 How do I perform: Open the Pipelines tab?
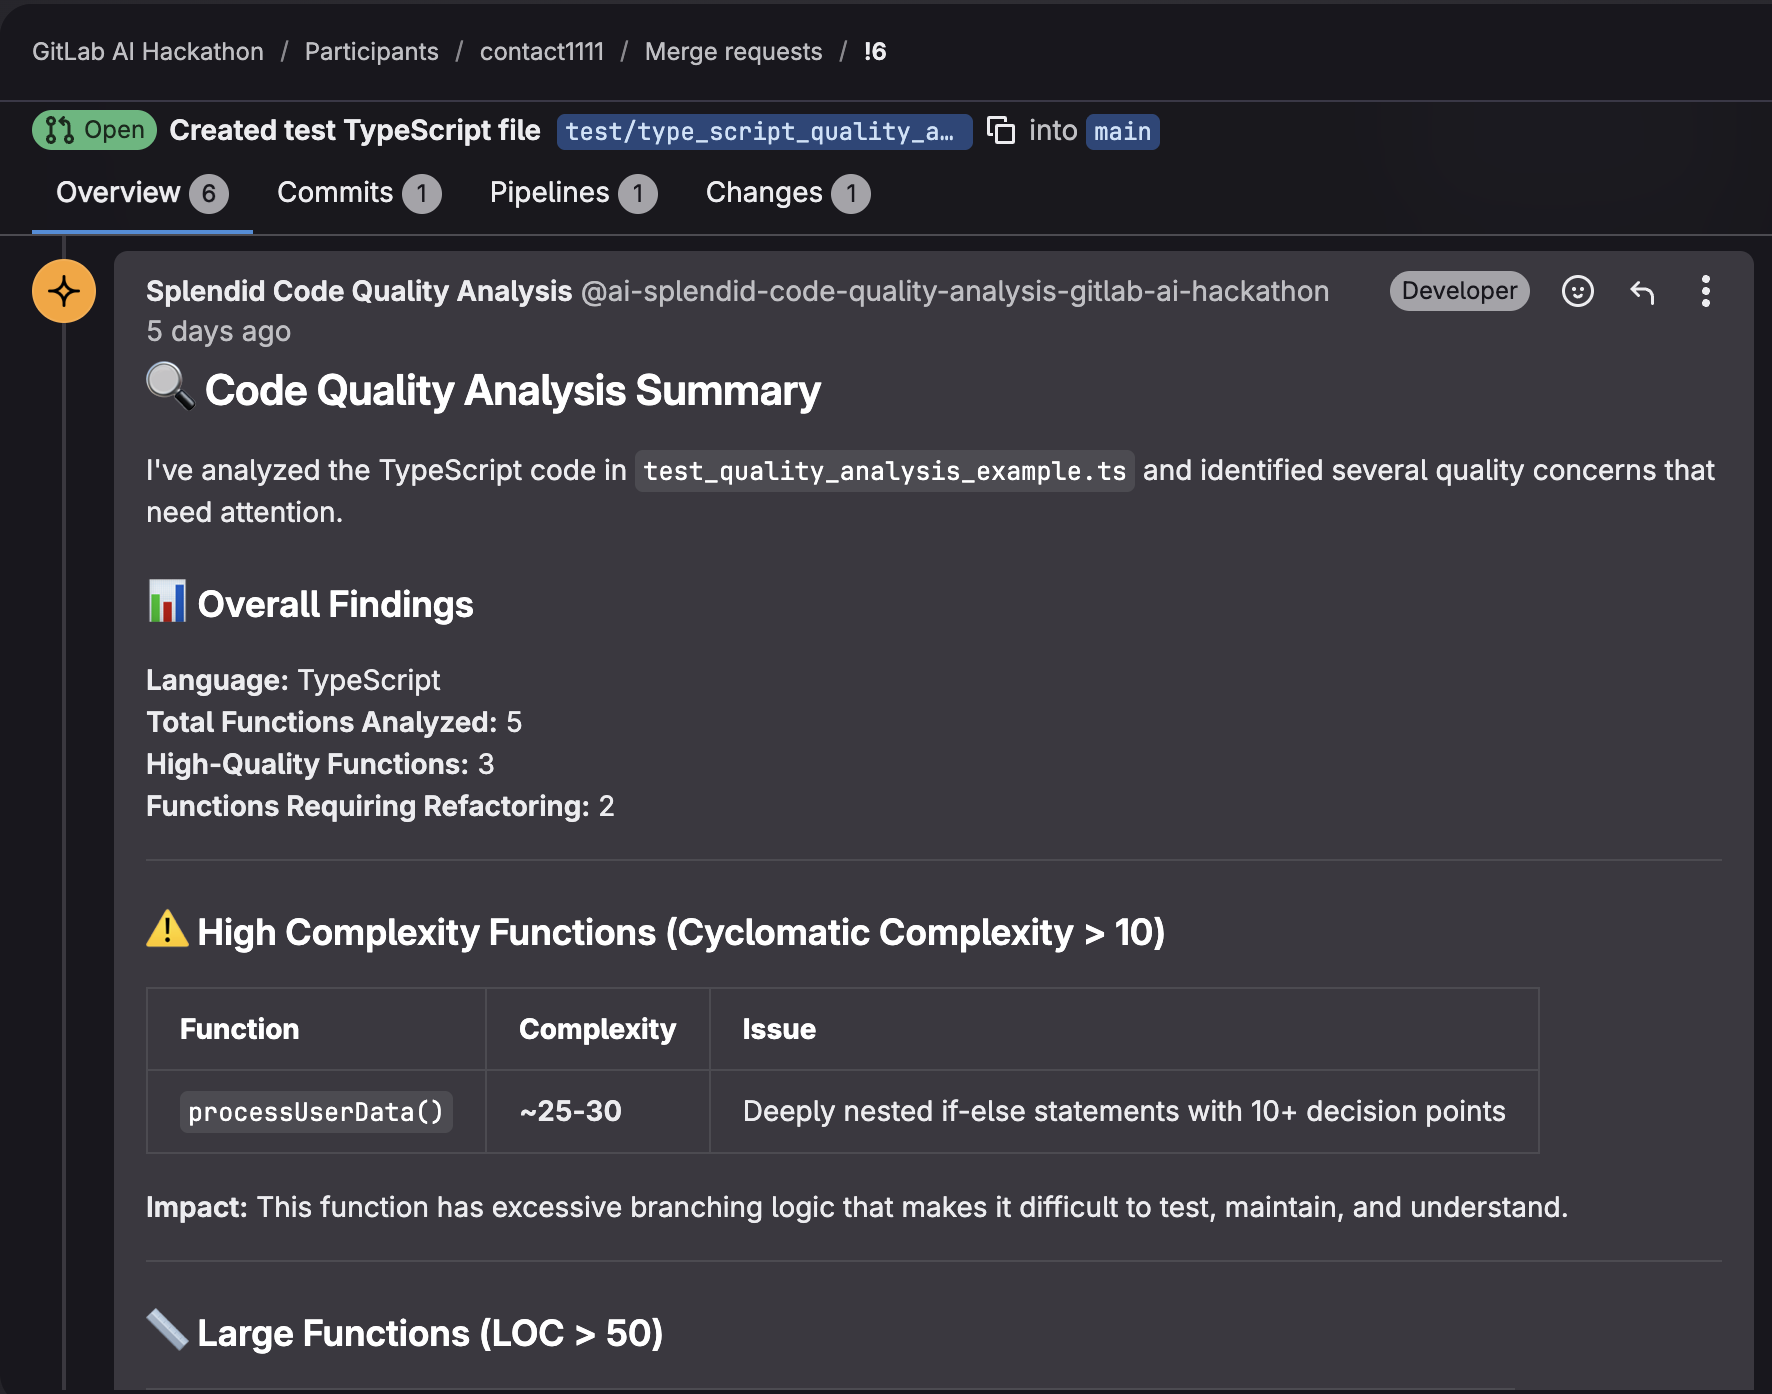tap(572, 193)
